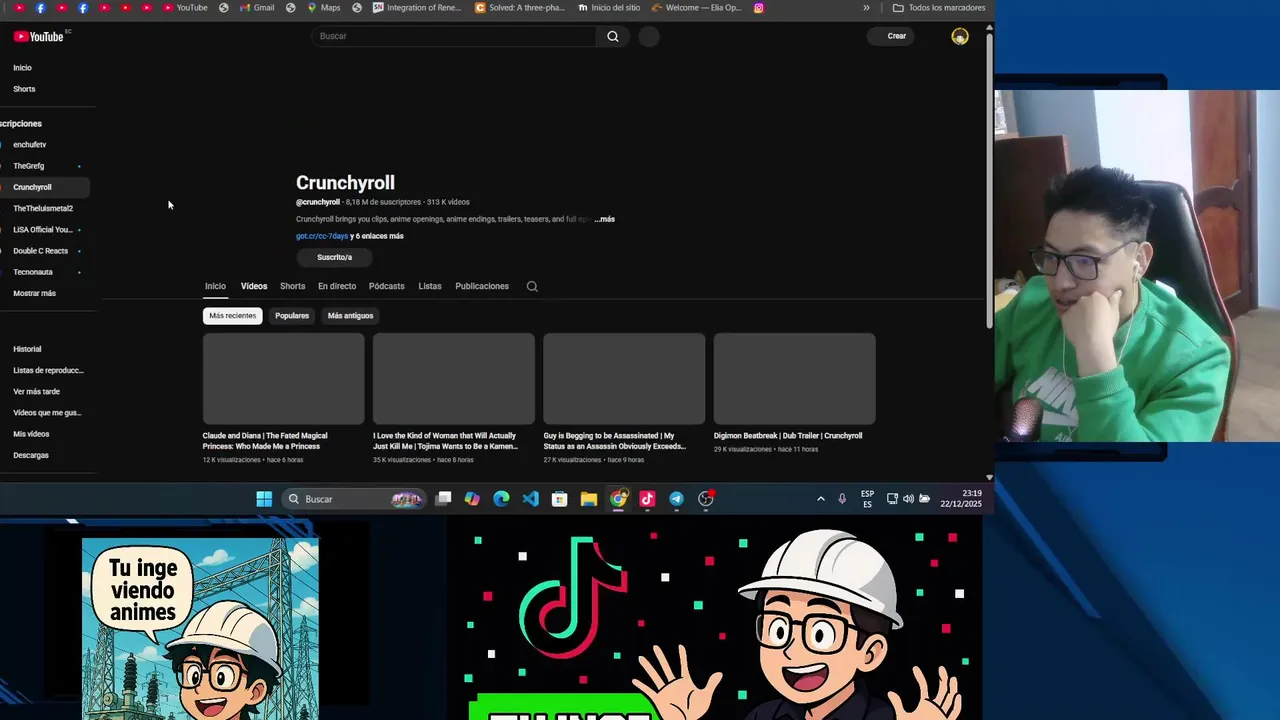This screenshot has height=720, width=1280.
Task: Open the 'Welcome — Elia Op...' bookmark
Action: (697, 7)
